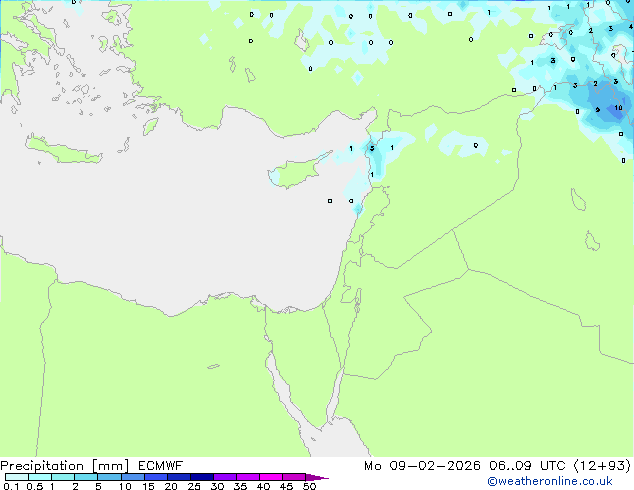This screenshot has width=634, height=490.
Task: Click the '0.5' legend scale label
Action: point(35,486)
